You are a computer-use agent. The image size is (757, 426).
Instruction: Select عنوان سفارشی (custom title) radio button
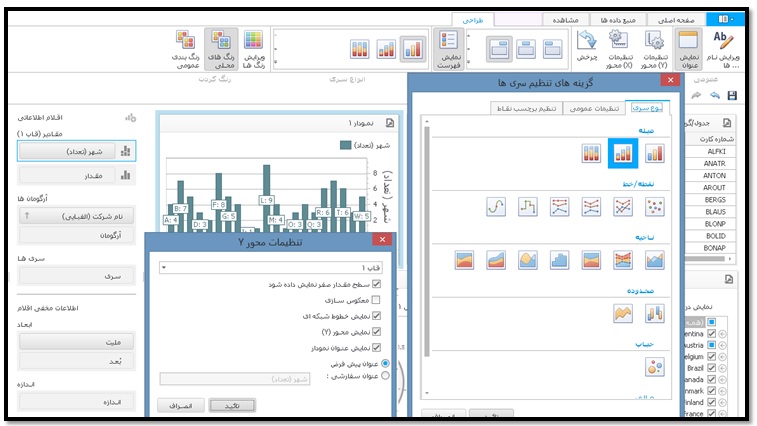coord(385,375)
